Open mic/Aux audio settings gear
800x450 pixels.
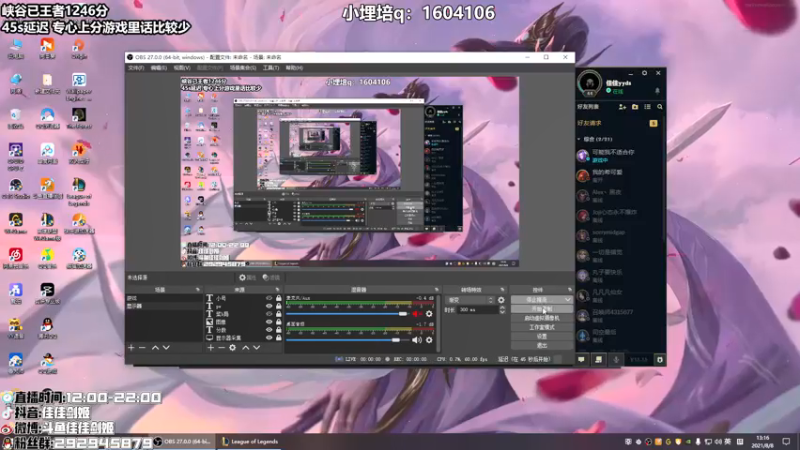click(429, 314)
